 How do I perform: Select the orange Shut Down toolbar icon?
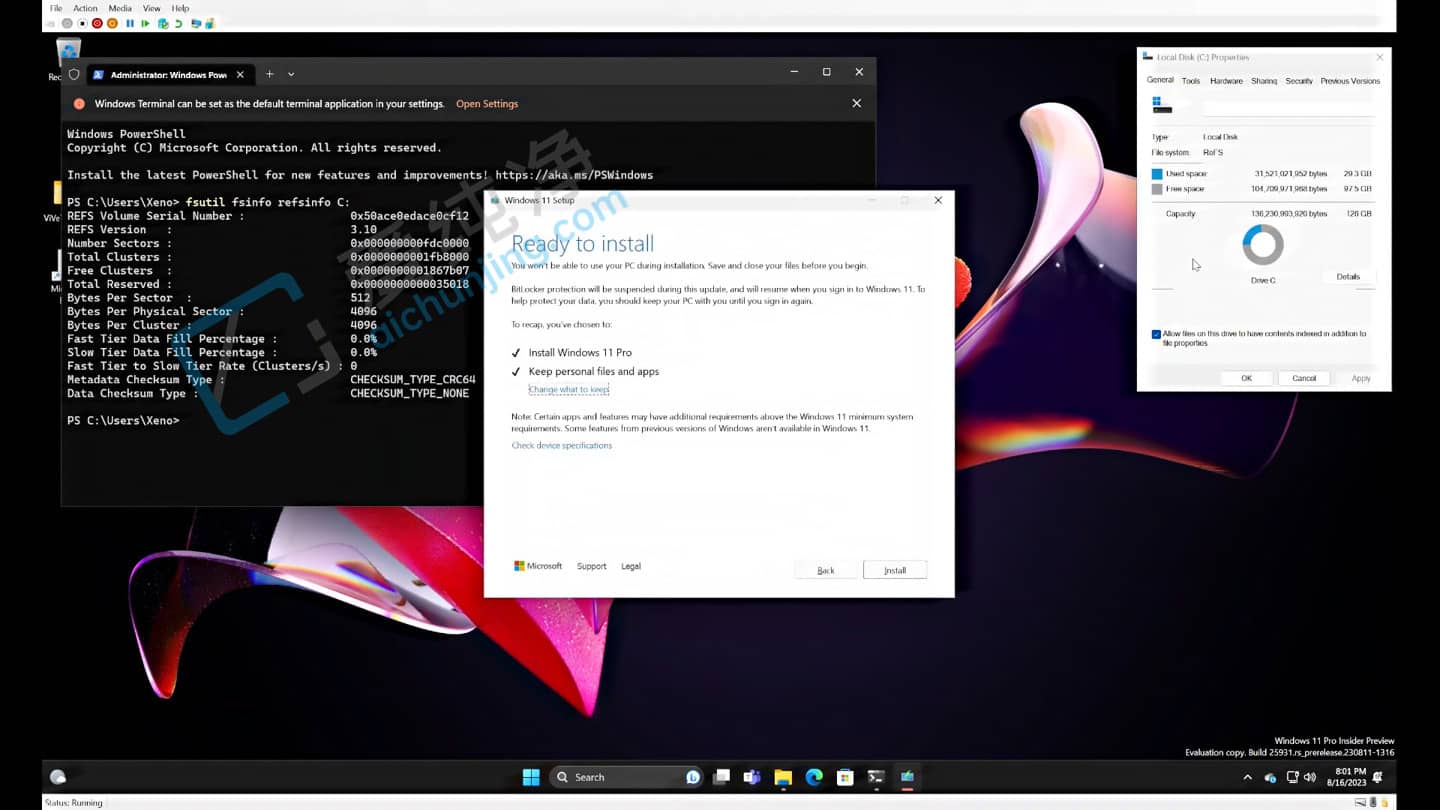click(113, 23)
